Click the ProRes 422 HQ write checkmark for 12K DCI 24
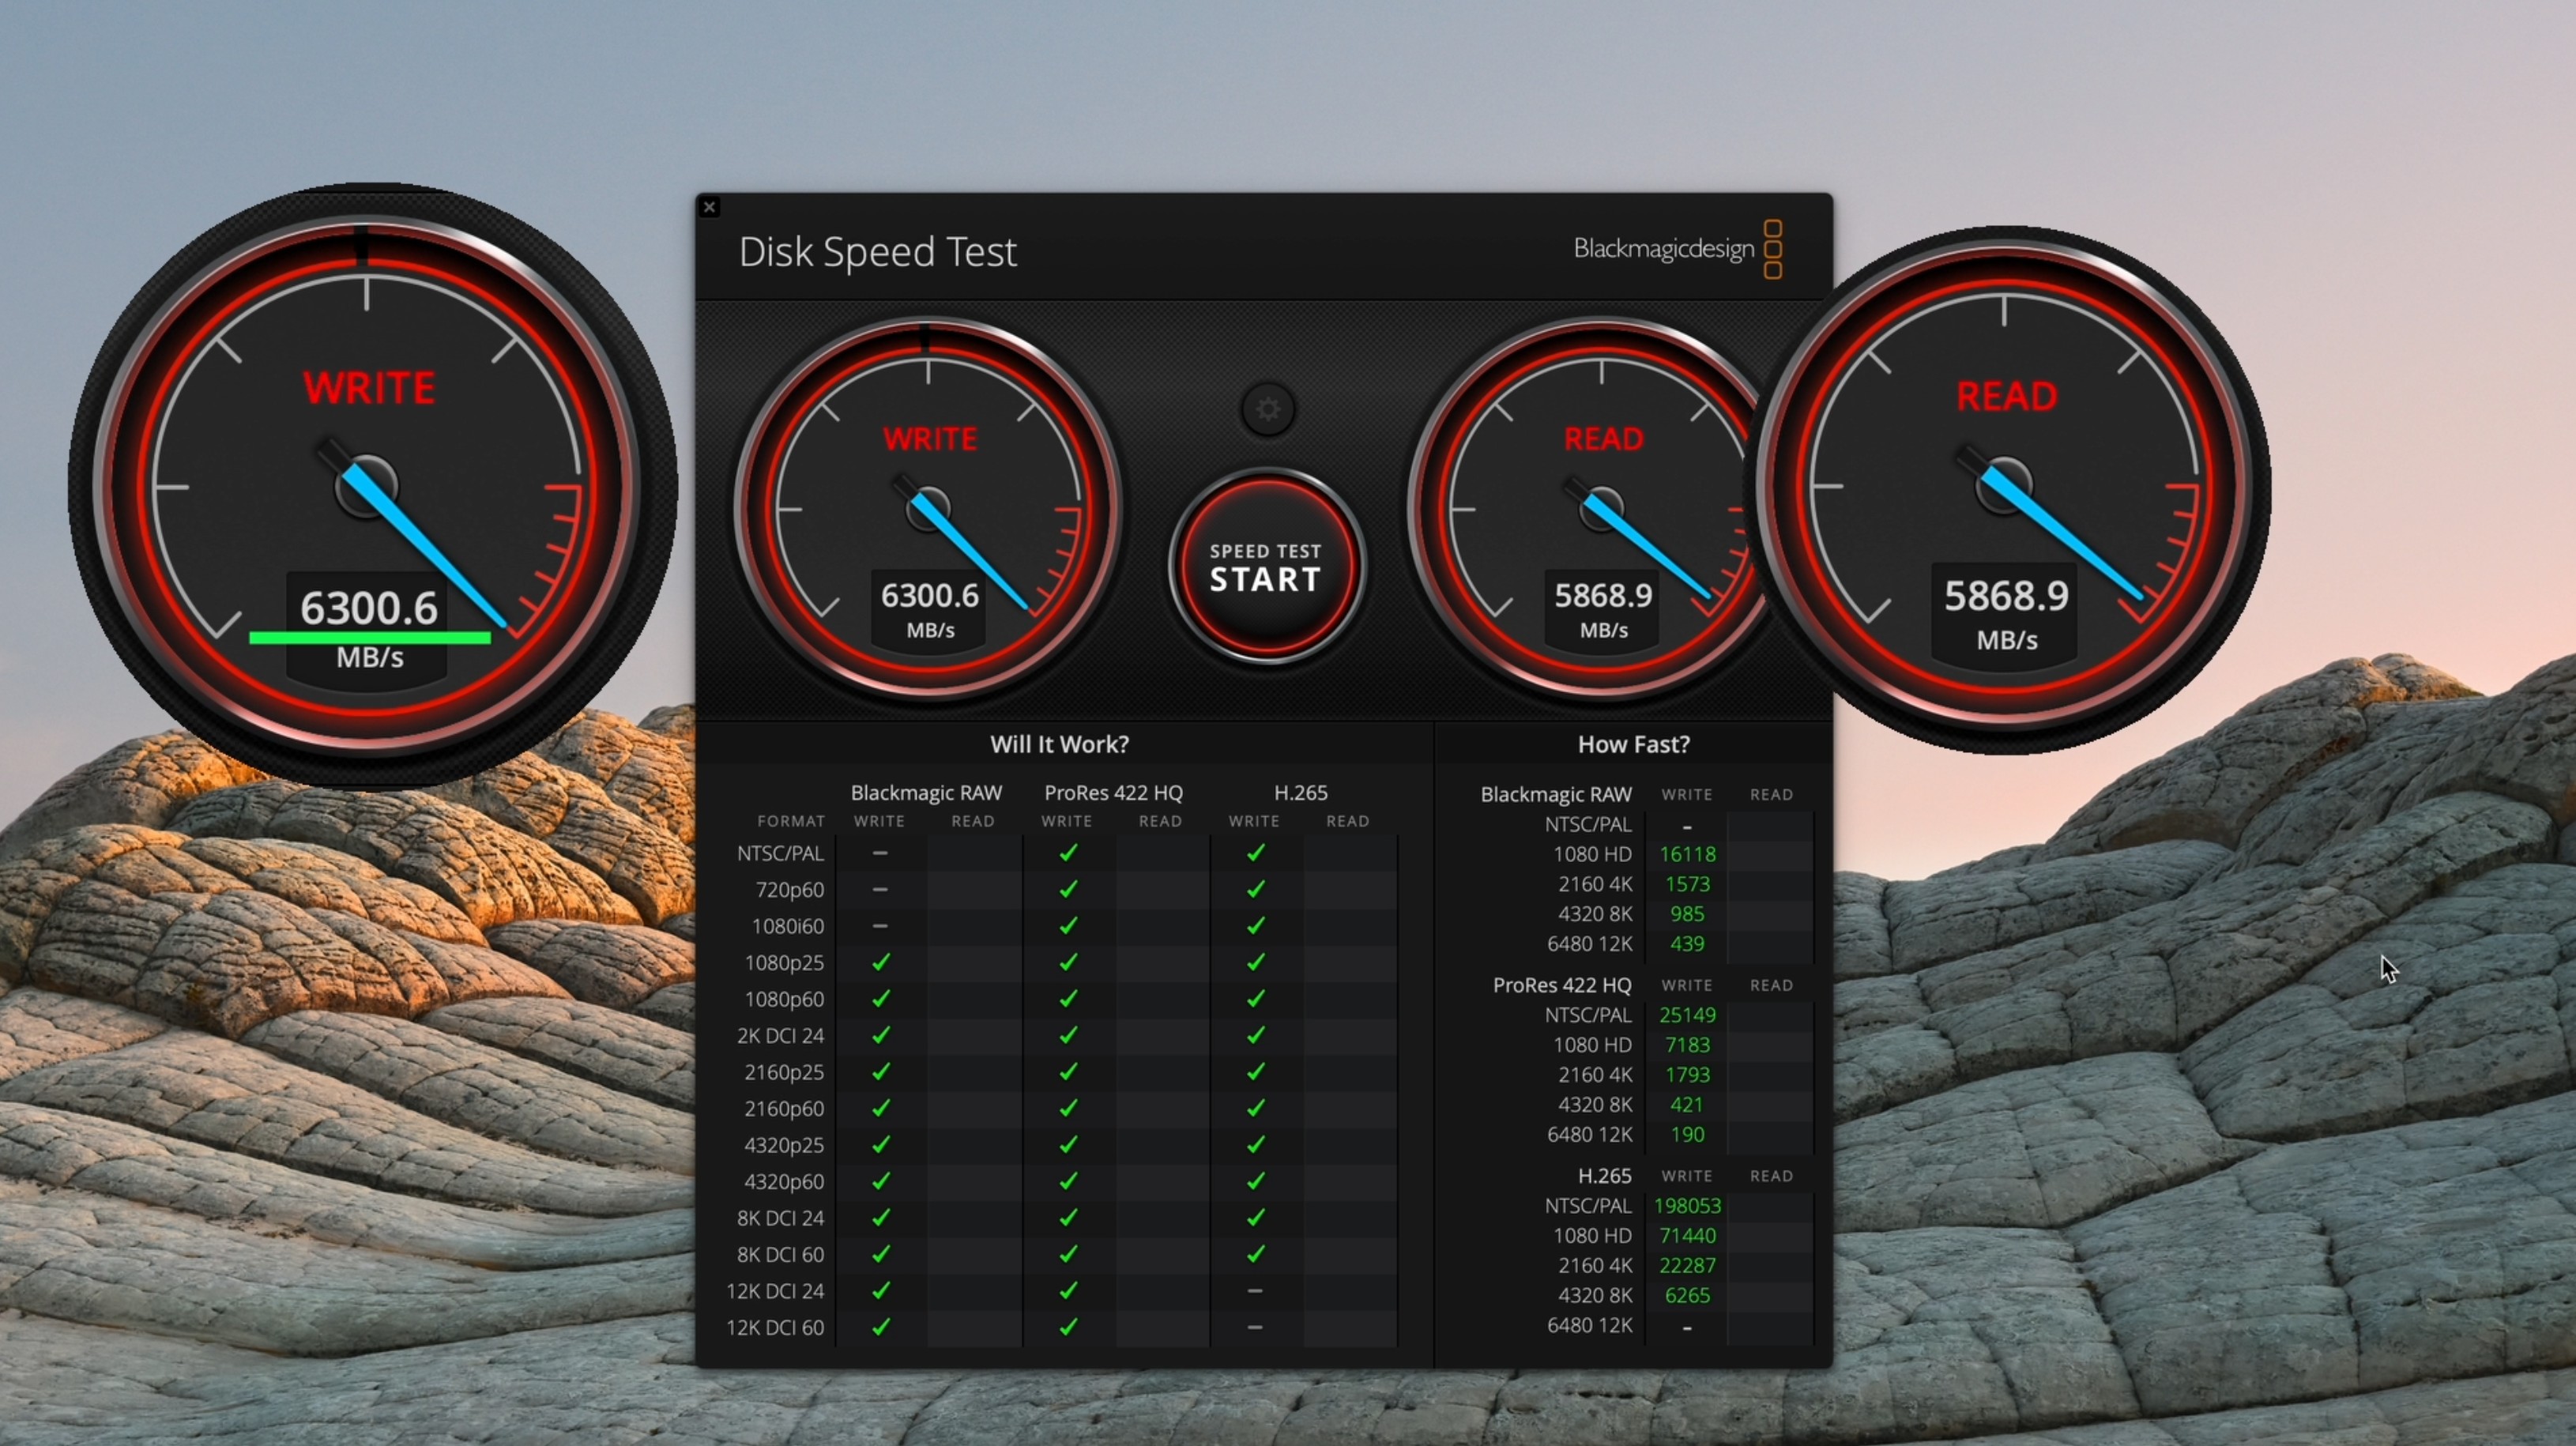 1068,1291
